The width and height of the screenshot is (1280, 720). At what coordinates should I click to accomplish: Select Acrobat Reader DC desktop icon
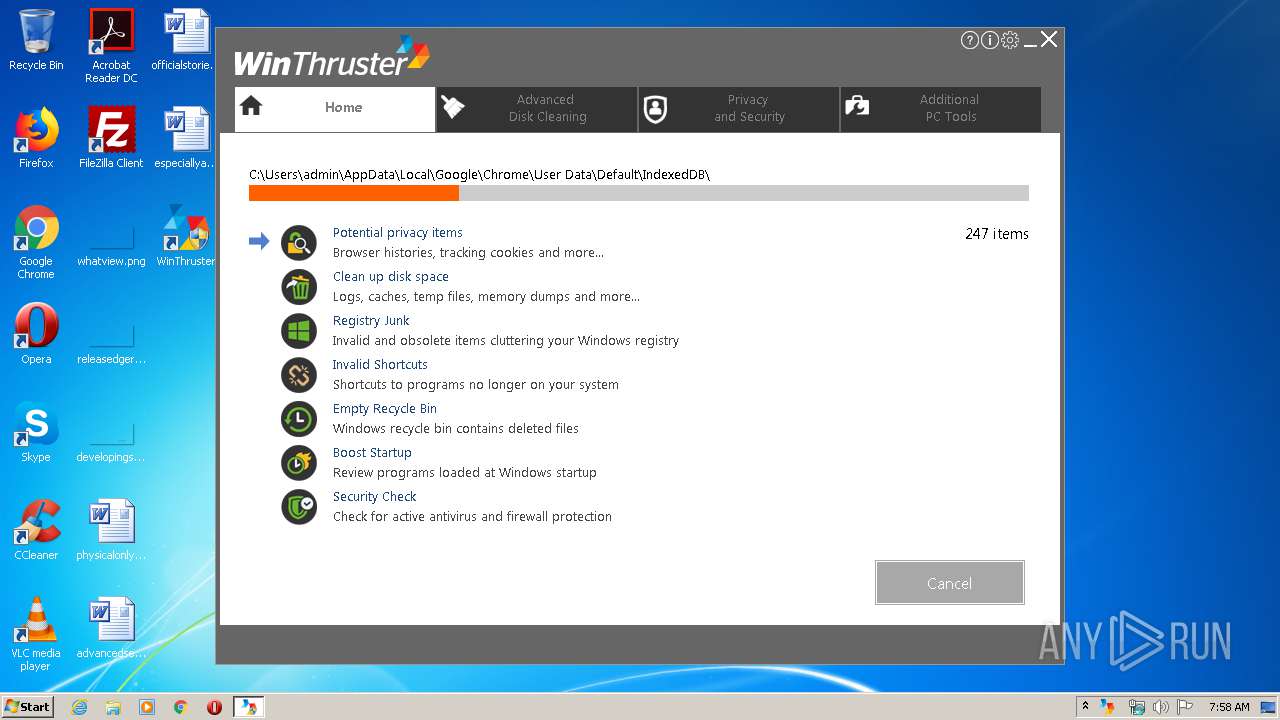coord(111,47)
